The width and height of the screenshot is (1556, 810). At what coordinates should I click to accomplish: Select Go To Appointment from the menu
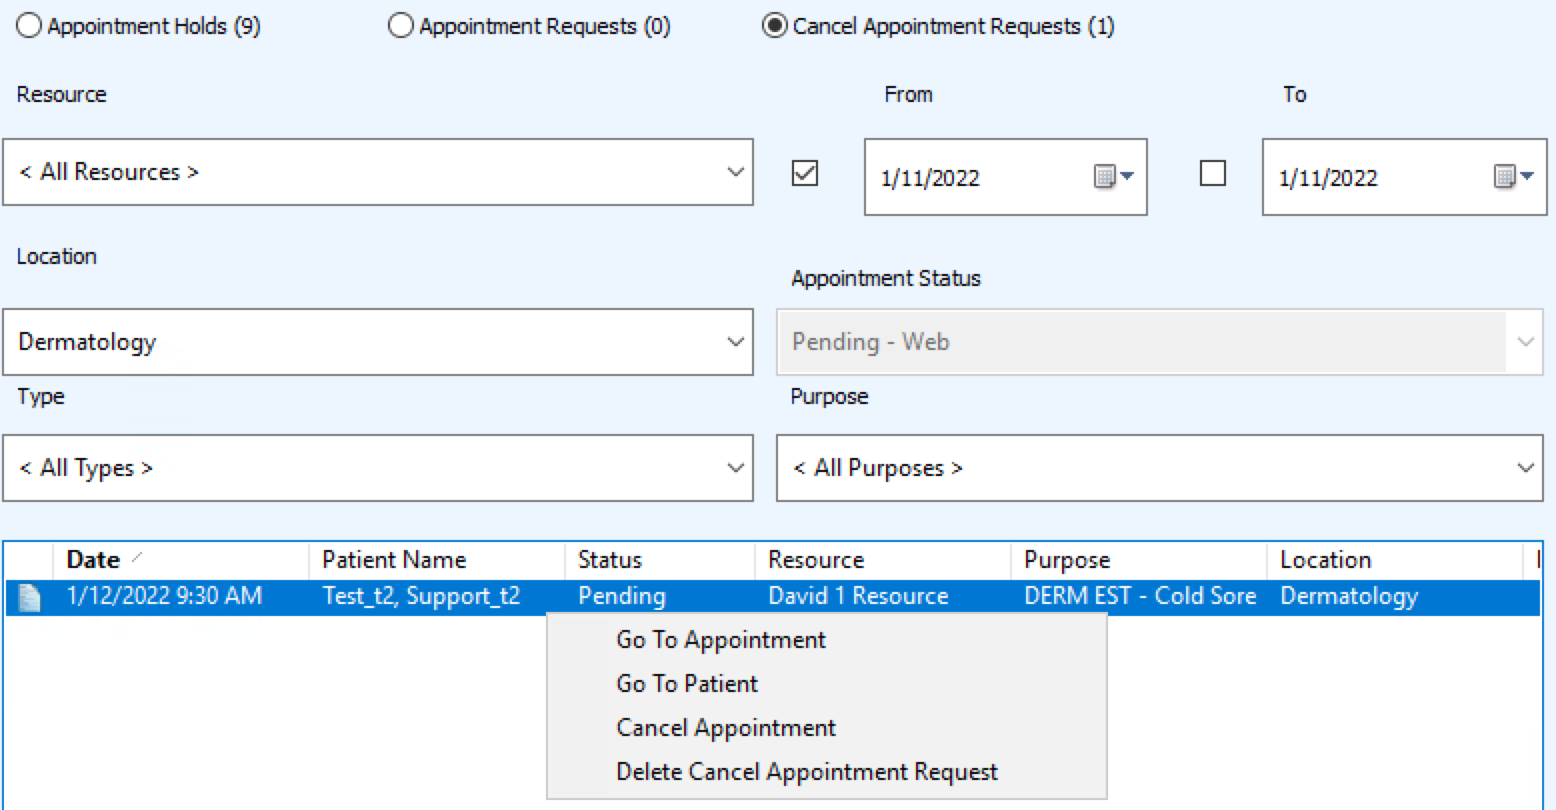pyautogui.click(x=721, y=639)
